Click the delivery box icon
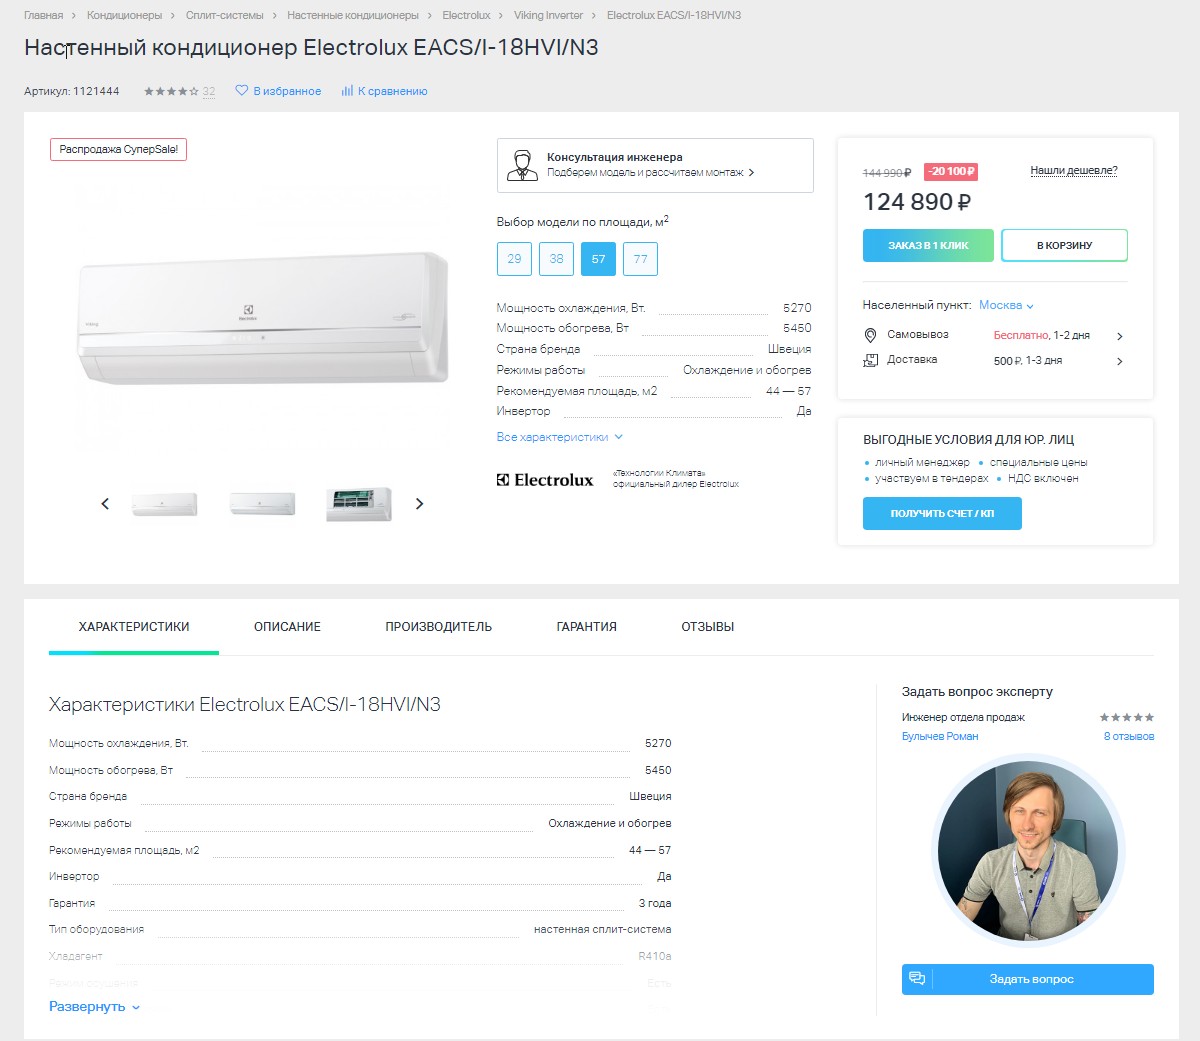Screen dimensions: 1200x1041 coord(870,360)
